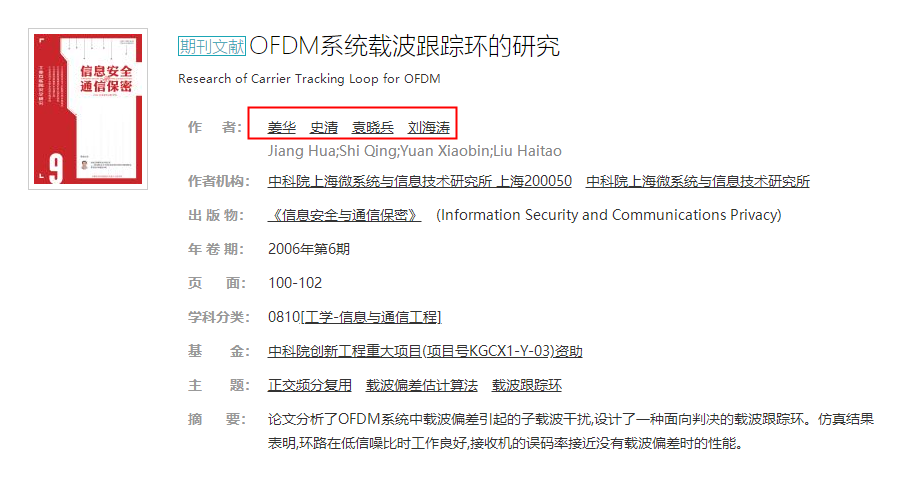Click the page range 100-102
The width and height of the screenshot is (907, 492).
pos(295,283)
